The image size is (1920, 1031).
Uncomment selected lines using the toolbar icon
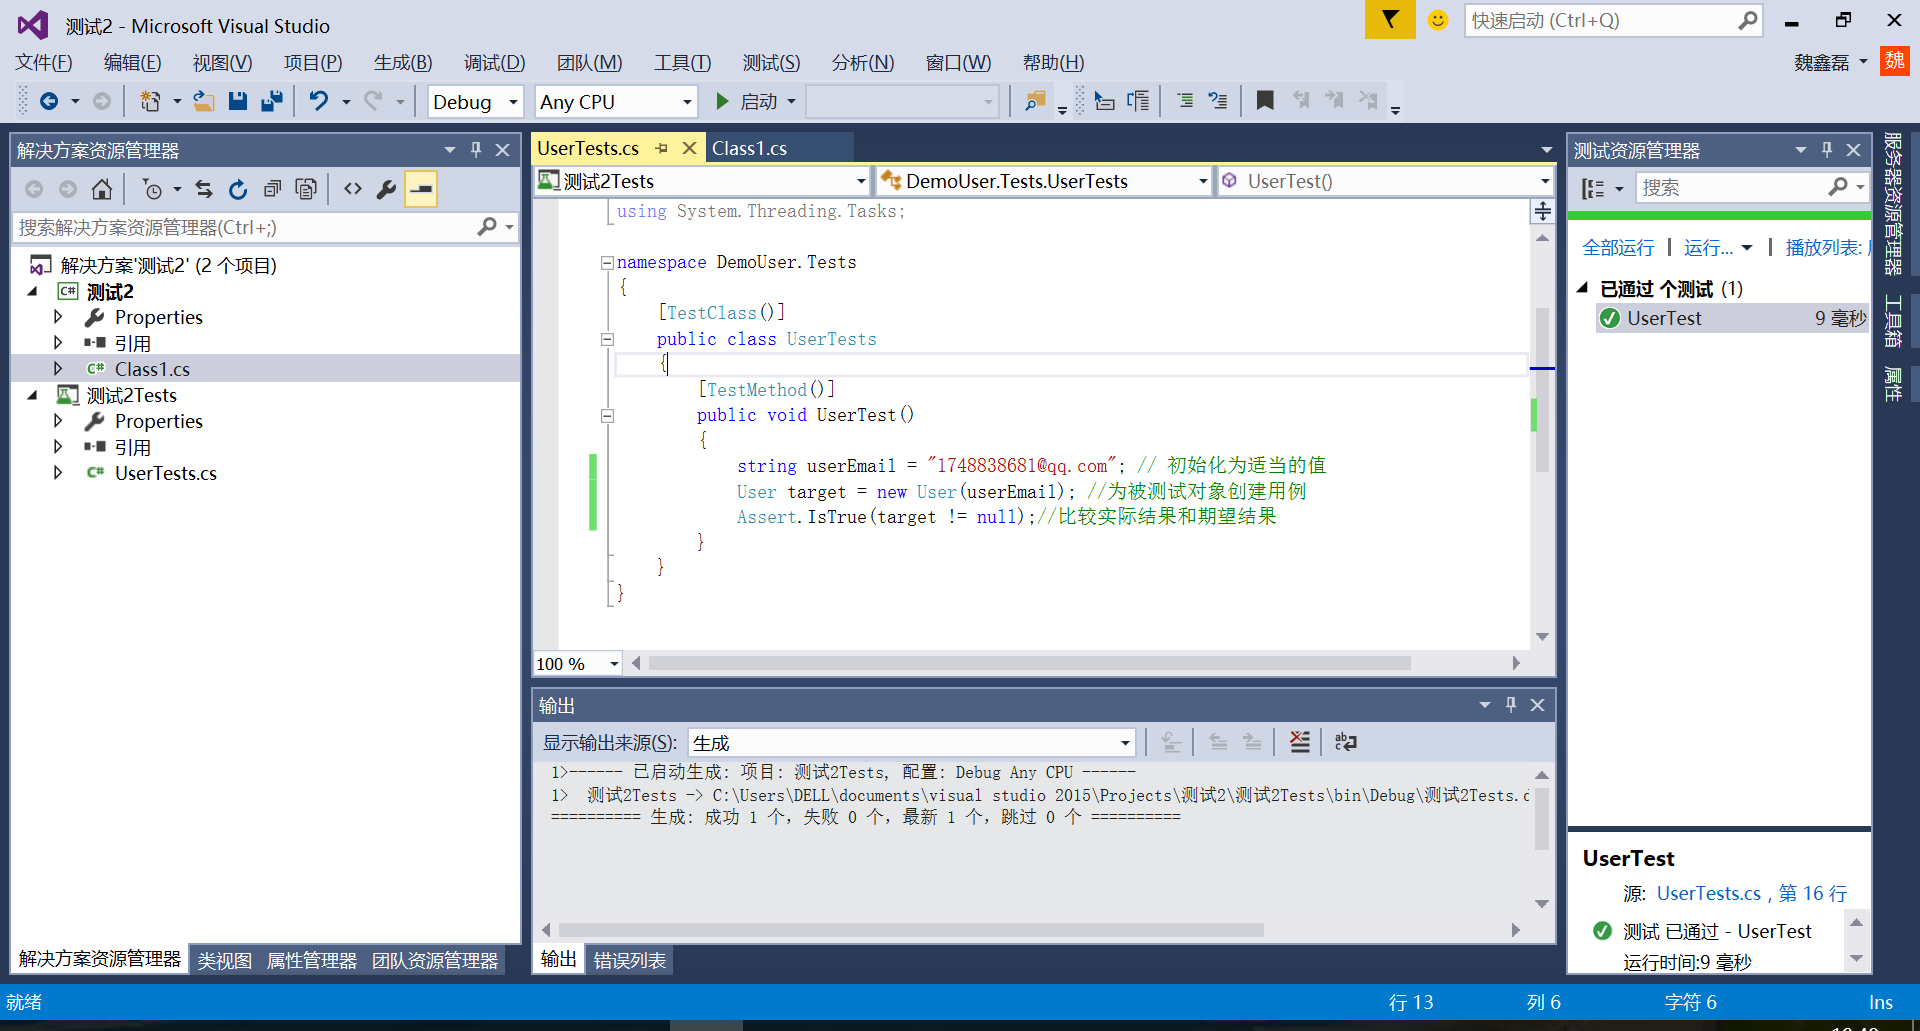coord(1218,101)
